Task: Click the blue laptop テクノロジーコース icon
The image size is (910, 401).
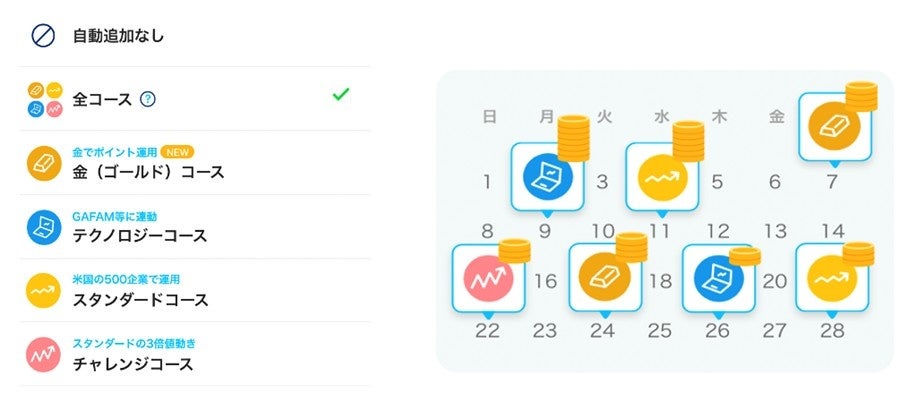Action: 44,226
